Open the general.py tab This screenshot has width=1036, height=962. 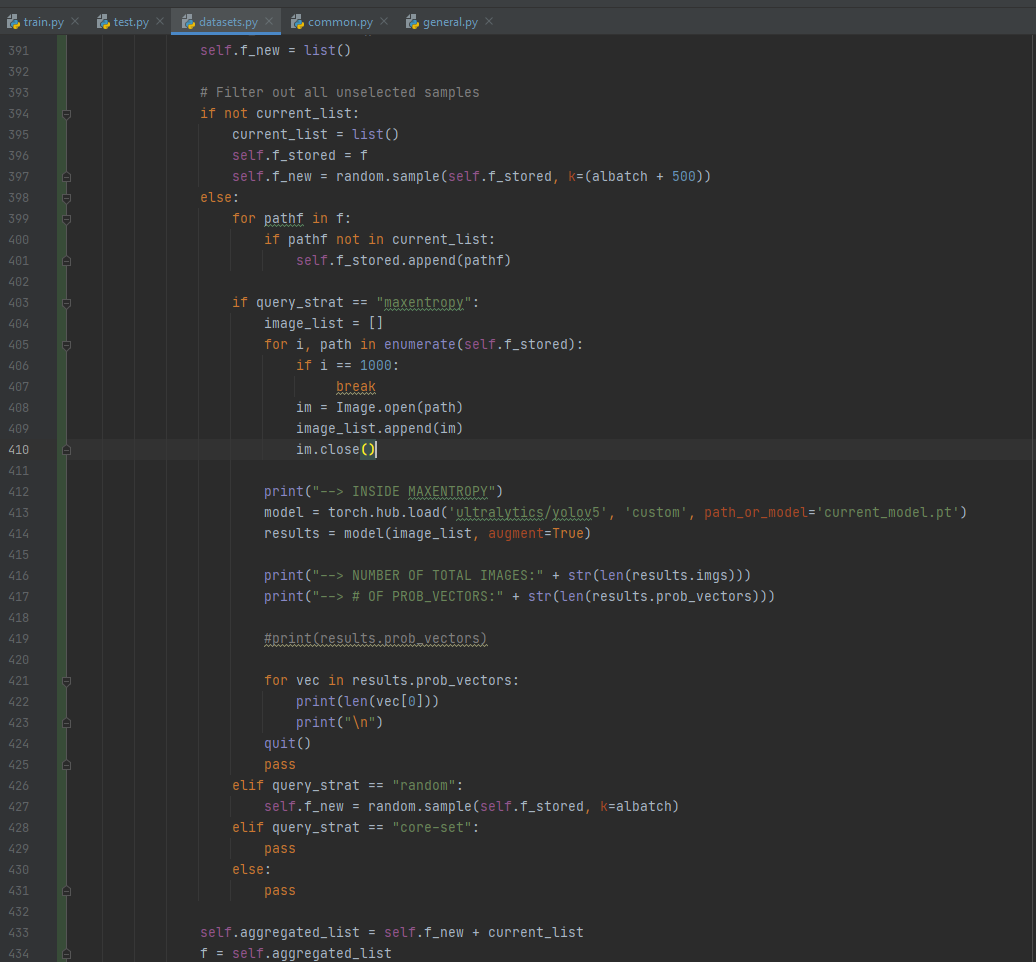(450, 22)
